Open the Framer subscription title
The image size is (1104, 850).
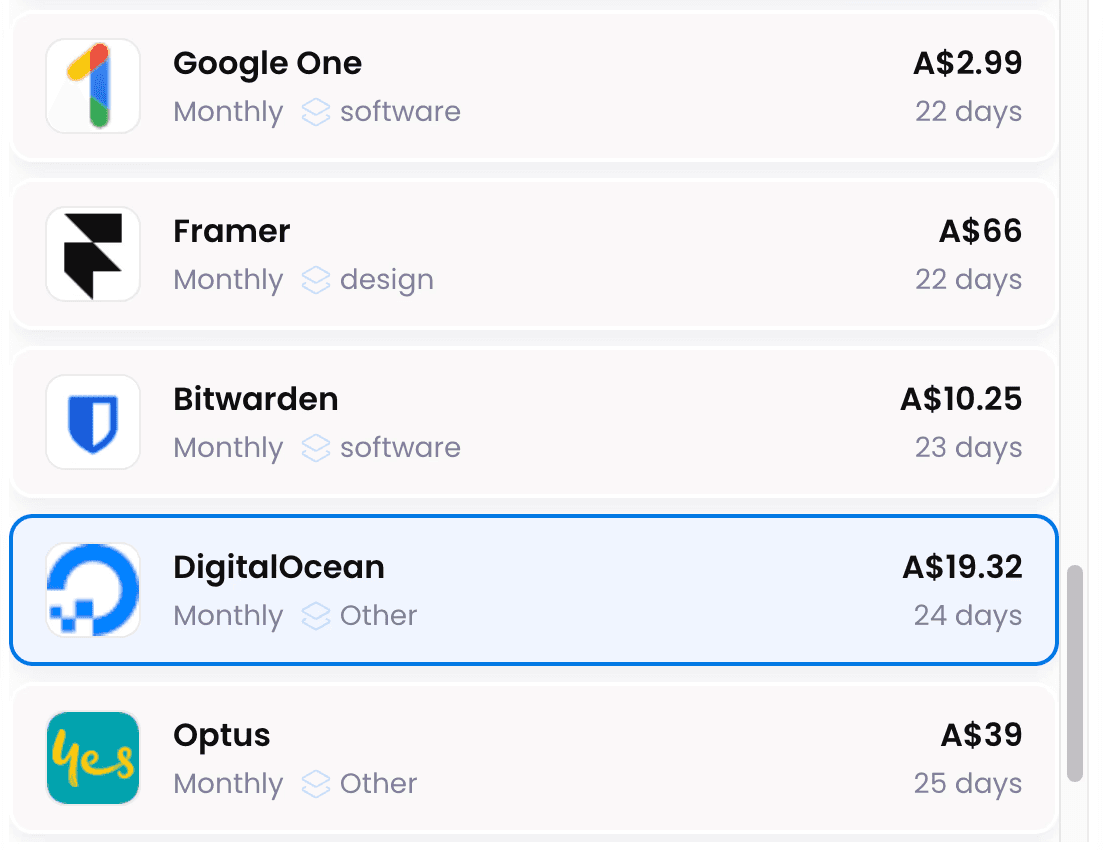pos(231,231)
